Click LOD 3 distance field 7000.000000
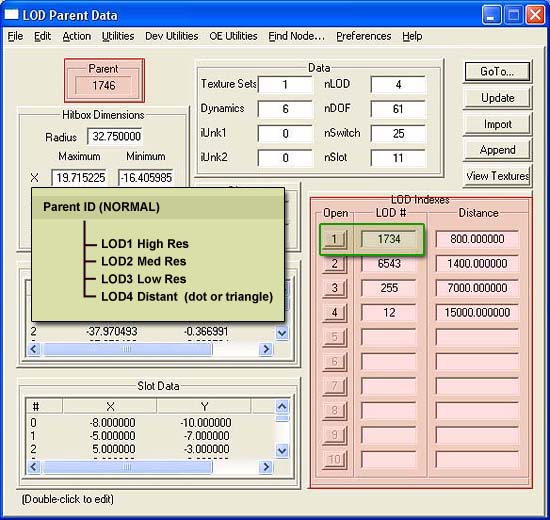550x520 pixels. tap(477, 288)
